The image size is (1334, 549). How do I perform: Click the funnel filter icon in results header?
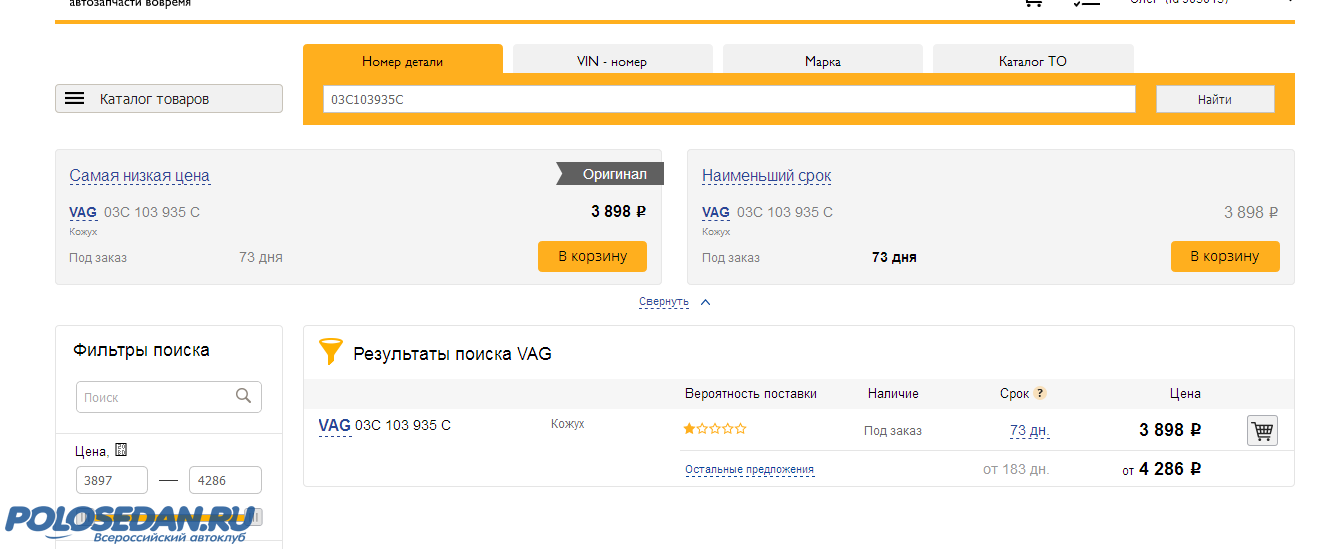click(x=330, y=351)
